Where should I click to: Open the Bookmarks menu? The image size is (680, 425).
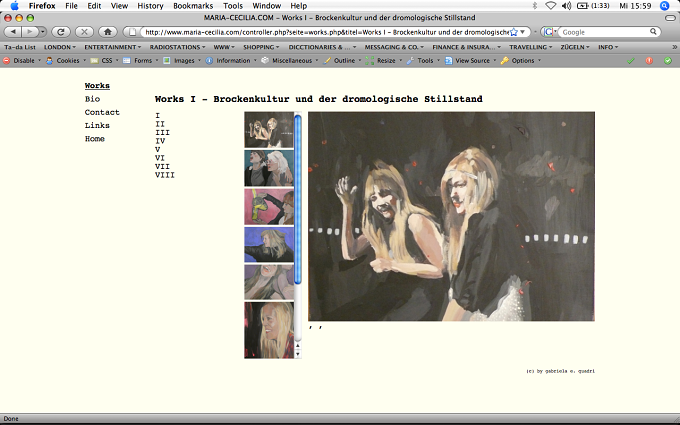[x=193, y=6]
